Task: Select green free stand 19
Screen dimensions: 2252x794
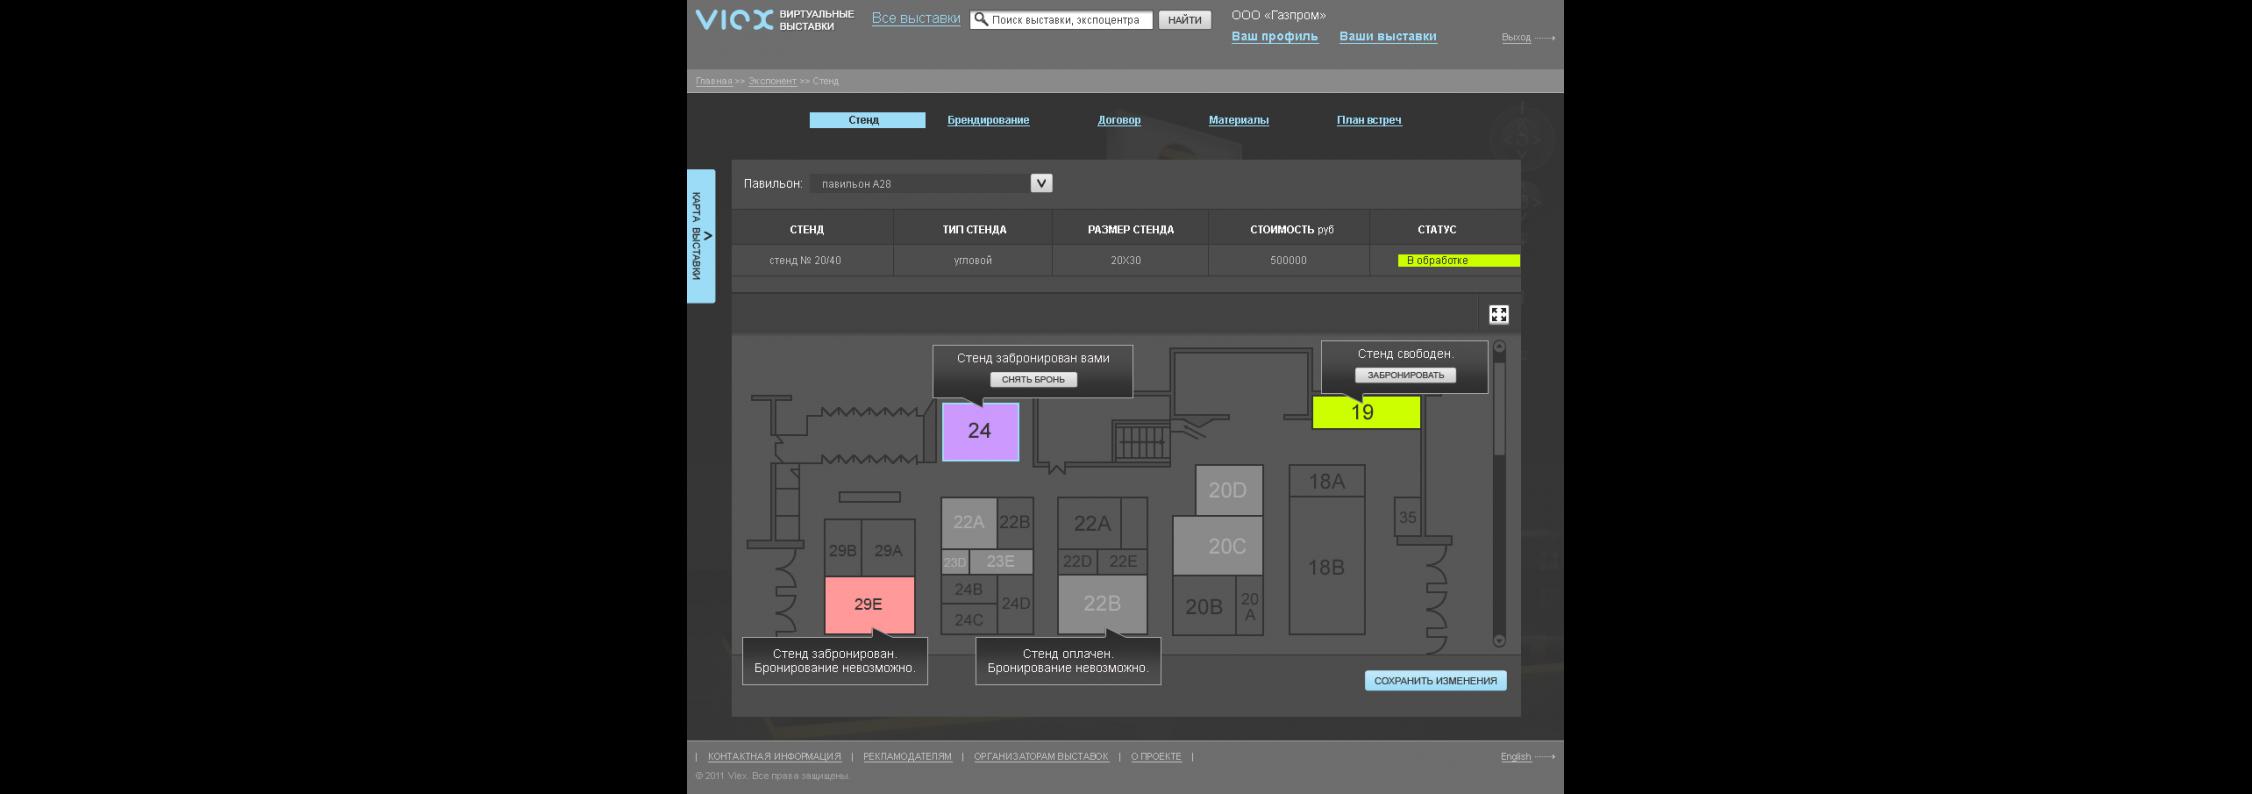Action: [1365, 413]
